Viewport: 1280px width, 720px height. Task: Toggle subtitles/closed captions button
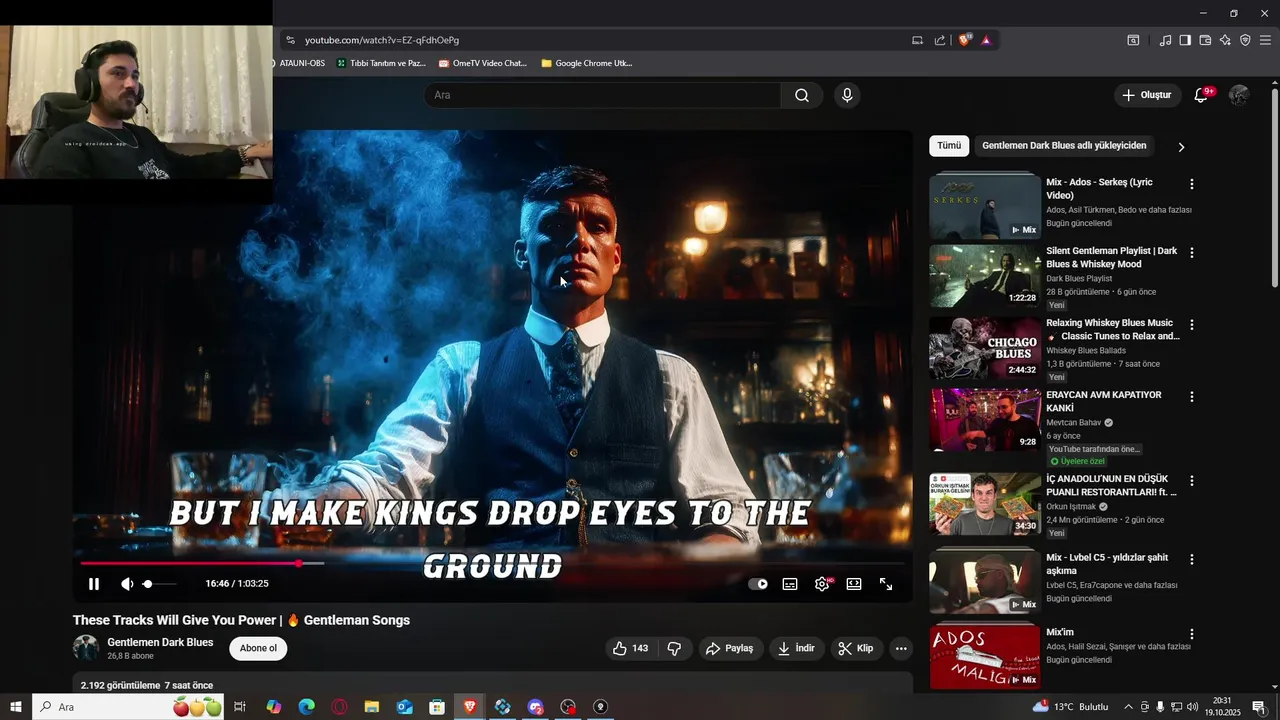click(790, 584)
